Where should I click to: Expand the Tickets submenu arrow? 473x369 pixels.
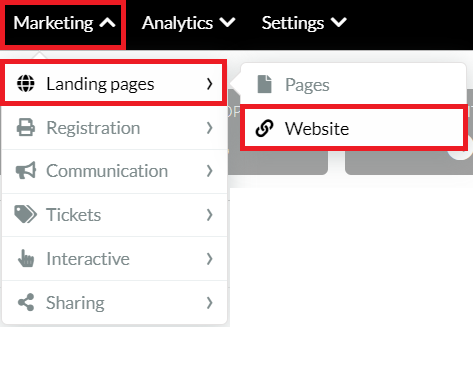209,215
